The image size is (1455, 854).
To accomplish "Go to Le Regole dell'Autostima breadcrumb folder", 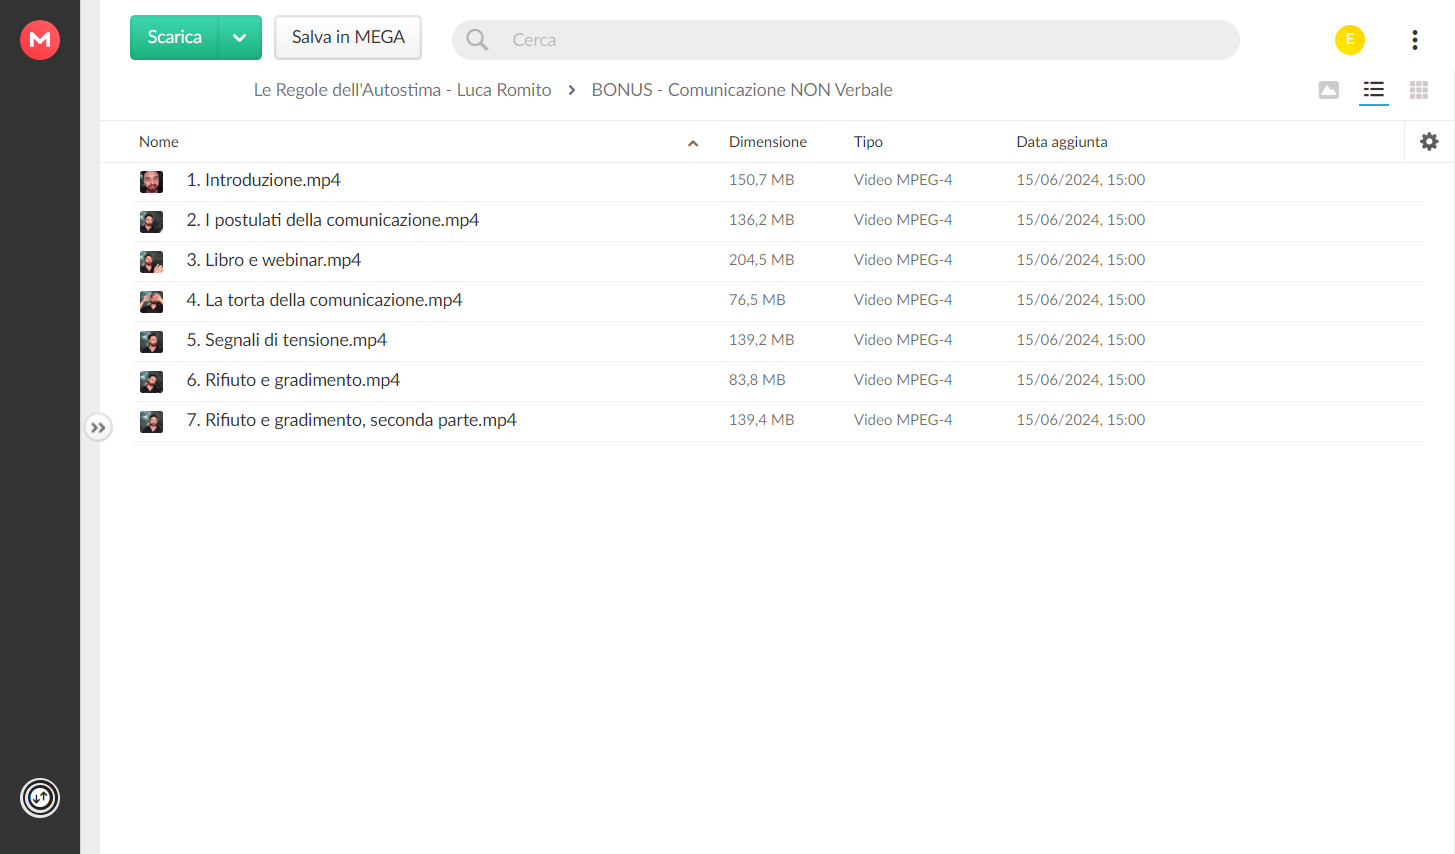I will coord(402,90).
